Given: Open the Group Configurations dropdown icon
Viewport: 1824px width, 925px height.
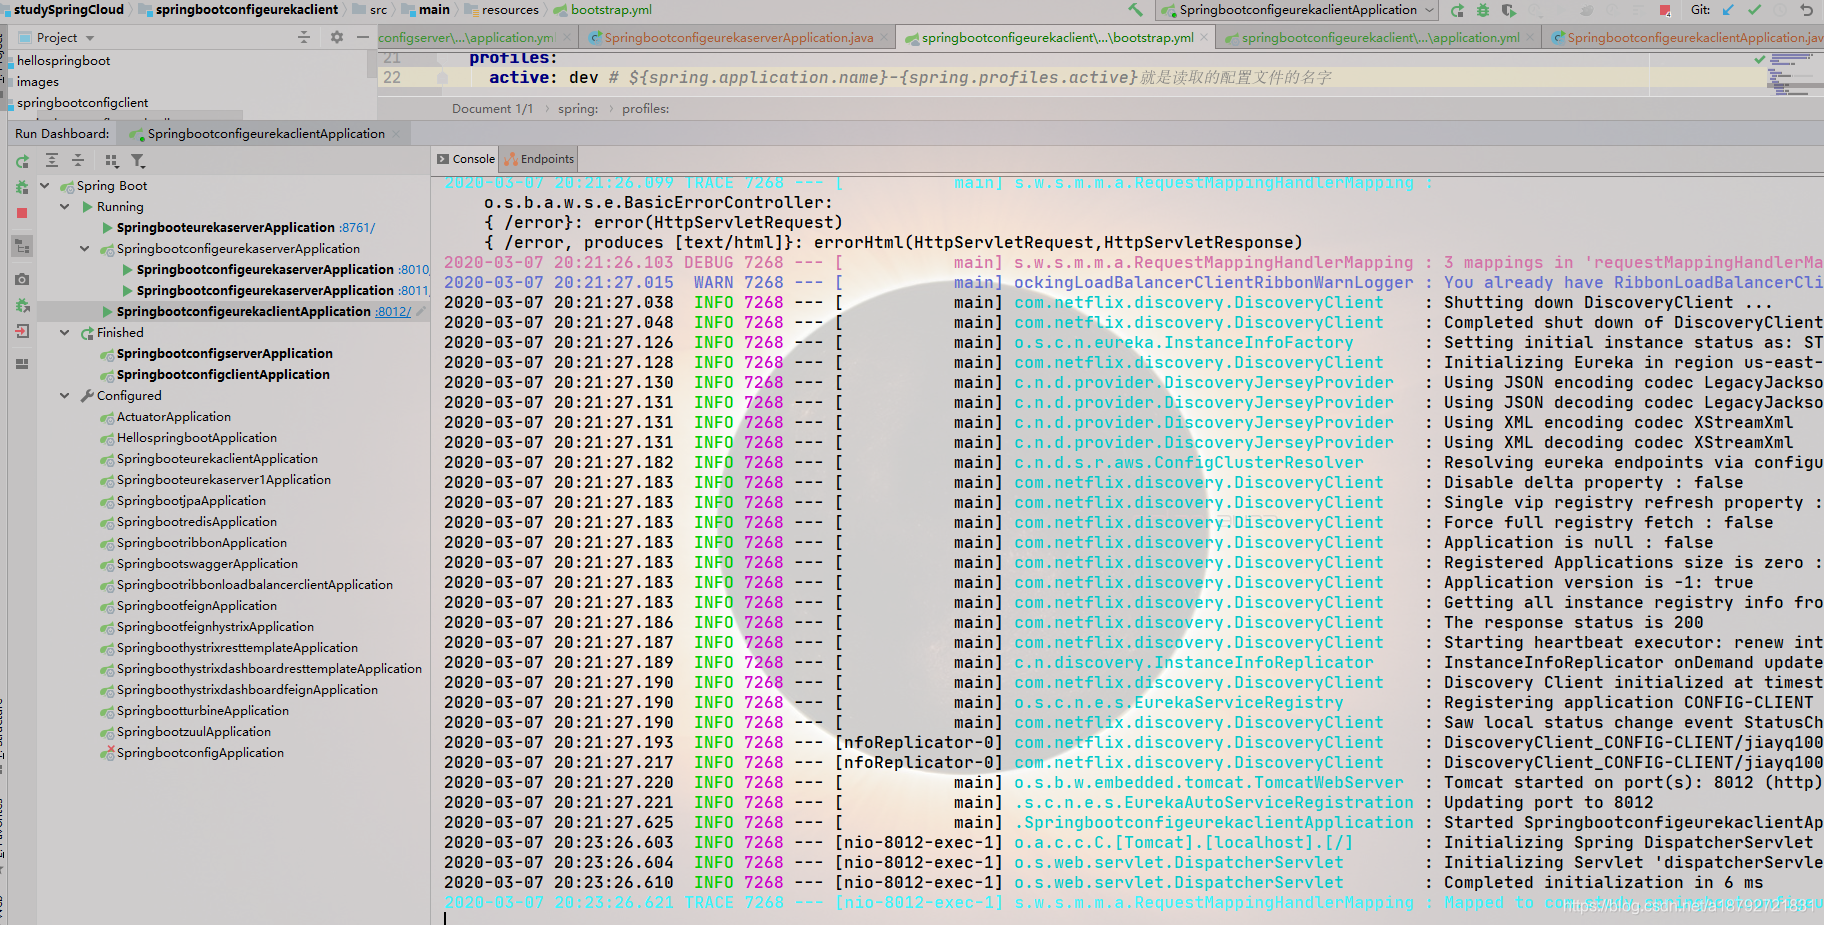Looking at the screenshot, I should pos(112,161).
